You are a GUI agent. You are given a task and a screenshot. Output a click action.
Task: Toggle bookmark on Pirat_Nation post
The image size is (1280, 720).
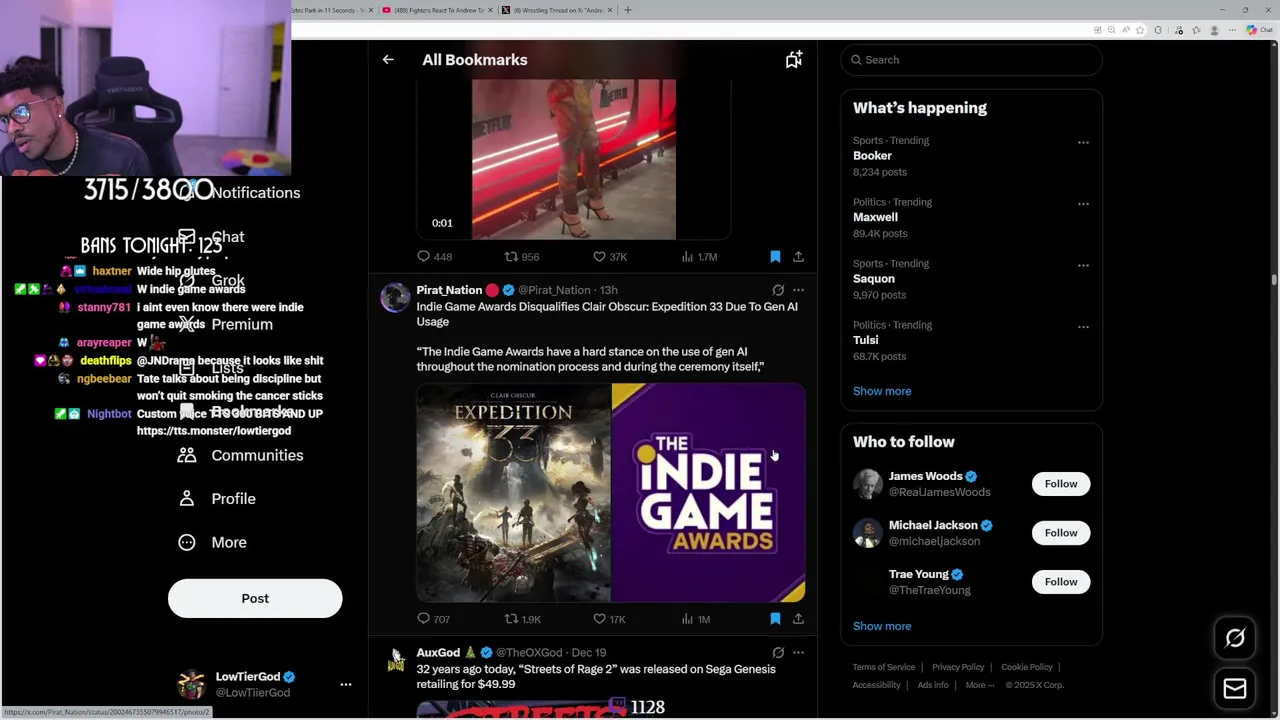tap(775, 619)
